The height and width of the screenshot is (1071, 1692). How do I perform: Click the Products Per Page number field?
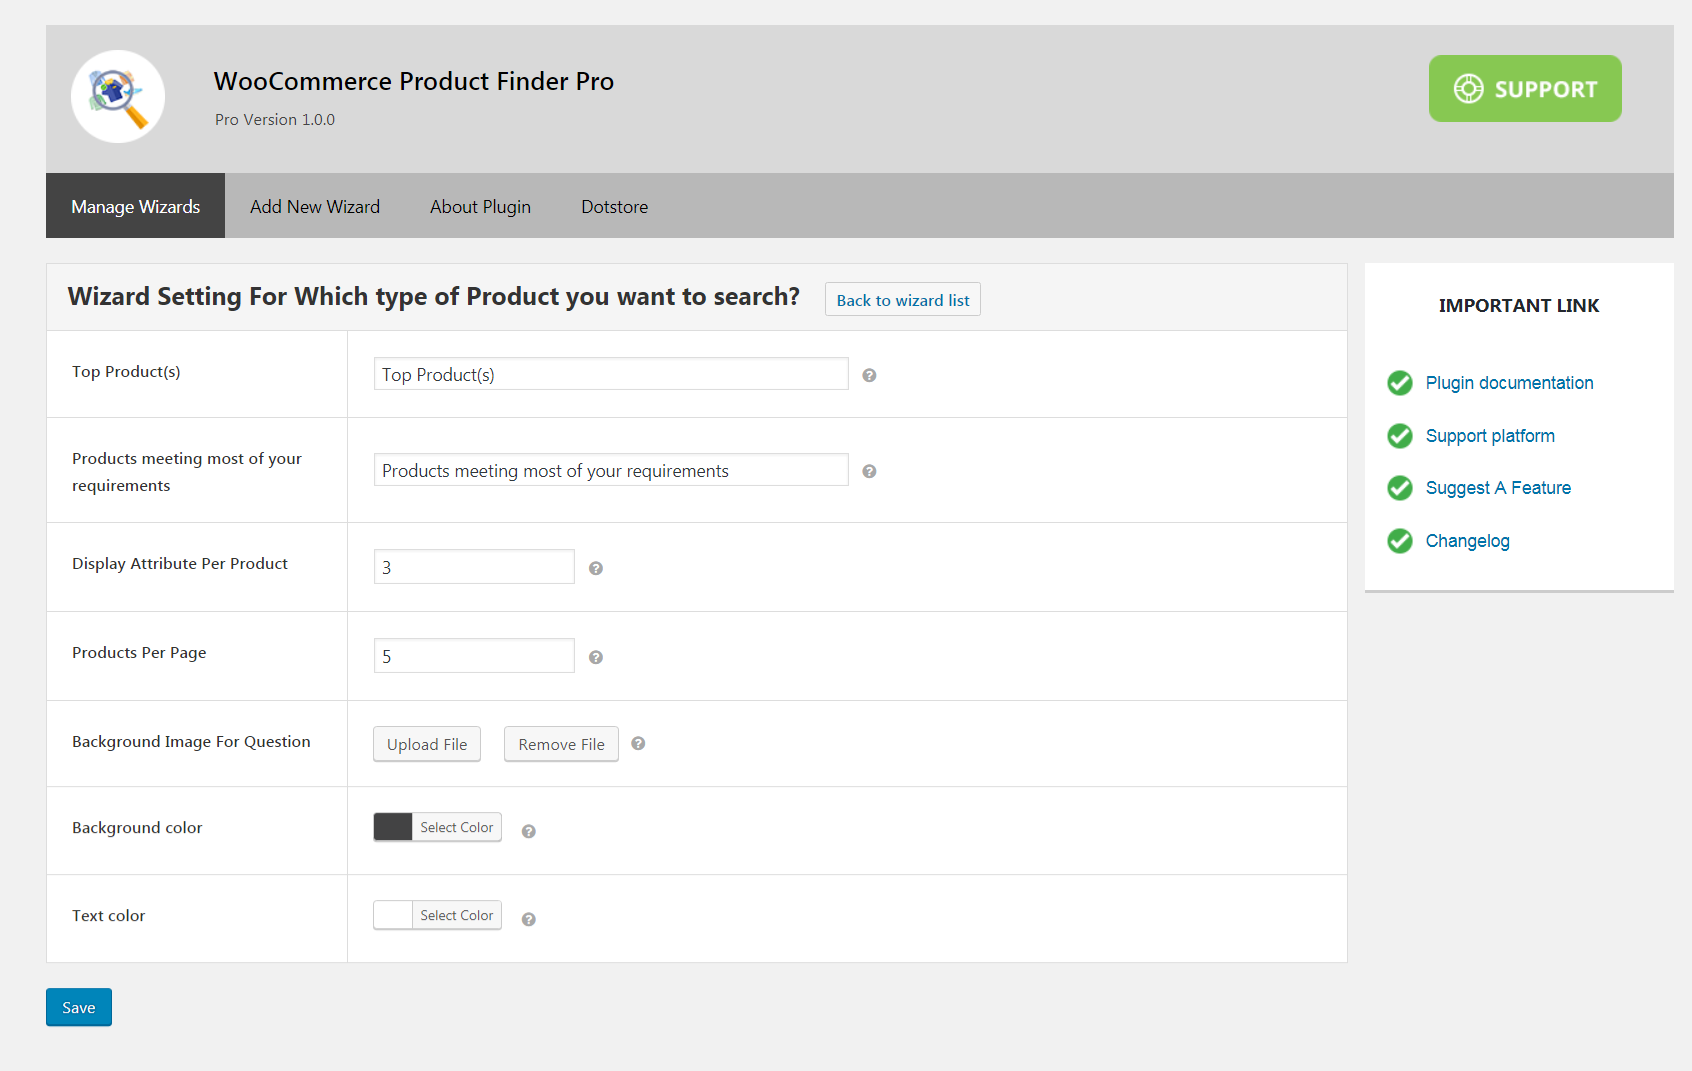[474, 656]
